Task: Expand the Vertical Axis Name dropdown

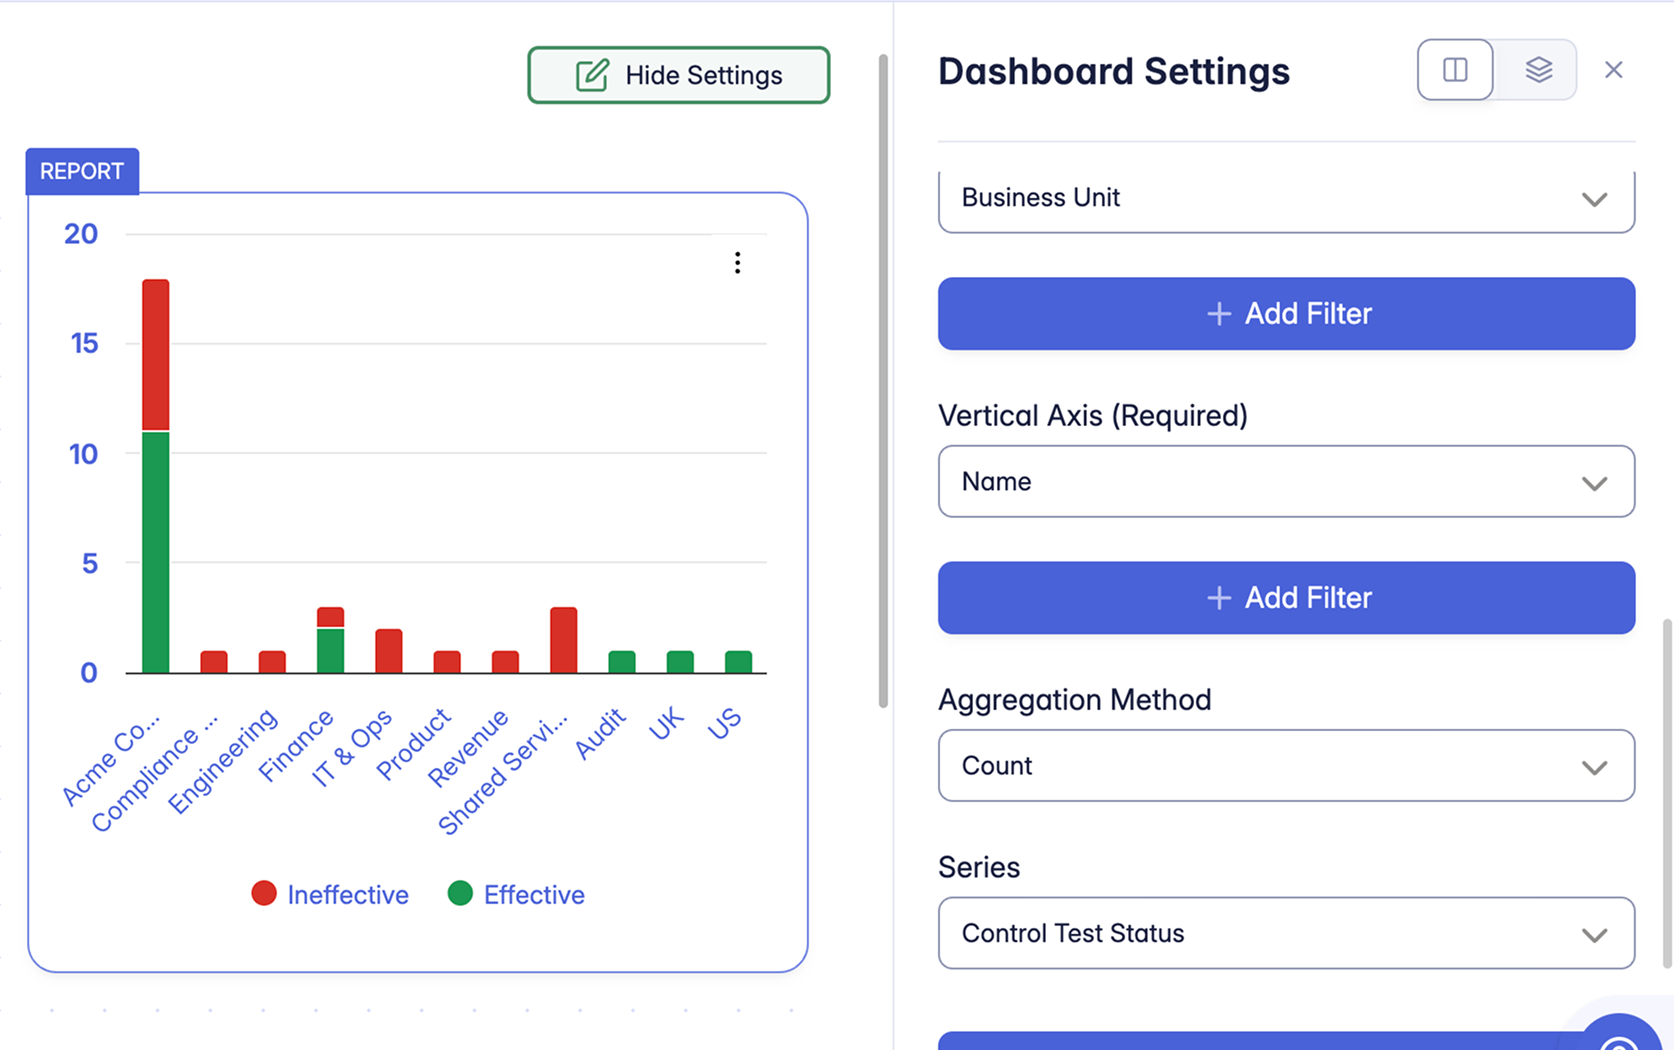Action: (1286, 482)
